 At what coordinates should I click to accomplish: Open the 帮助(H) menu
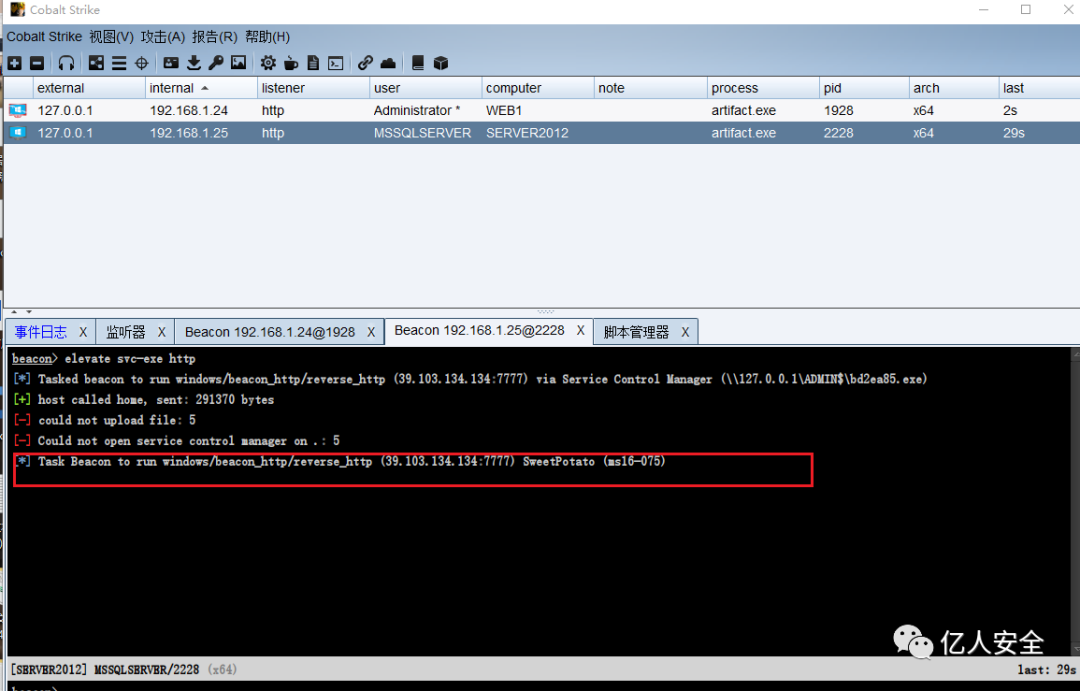(x=267, y=37)
